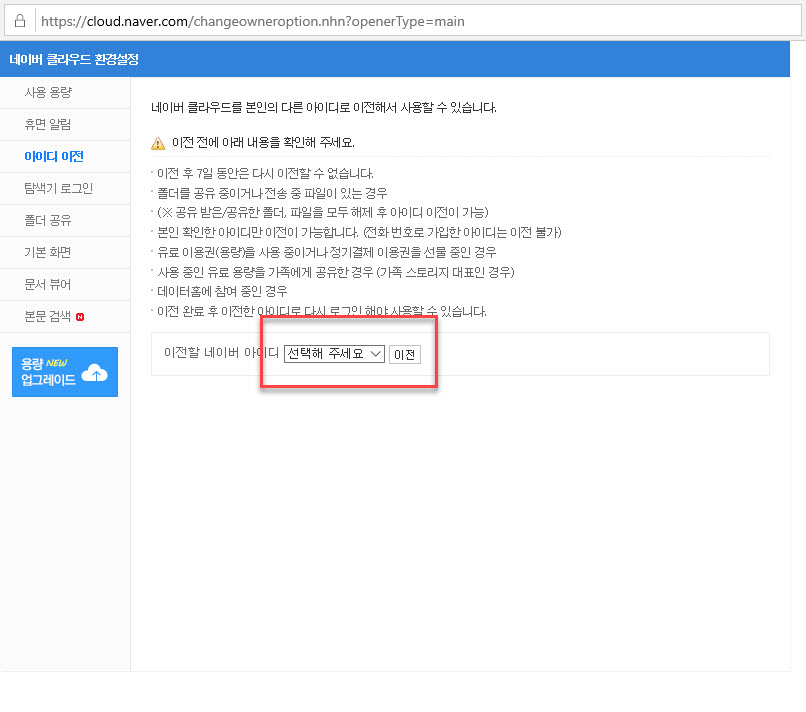Click the lock icon in address bar
The image size is (806, 712).
point(20,21)
